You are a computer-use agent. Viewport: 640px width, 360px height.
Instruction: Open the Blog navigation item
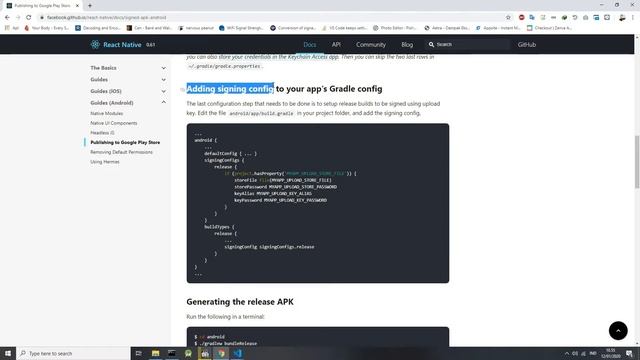coord(407,44)
